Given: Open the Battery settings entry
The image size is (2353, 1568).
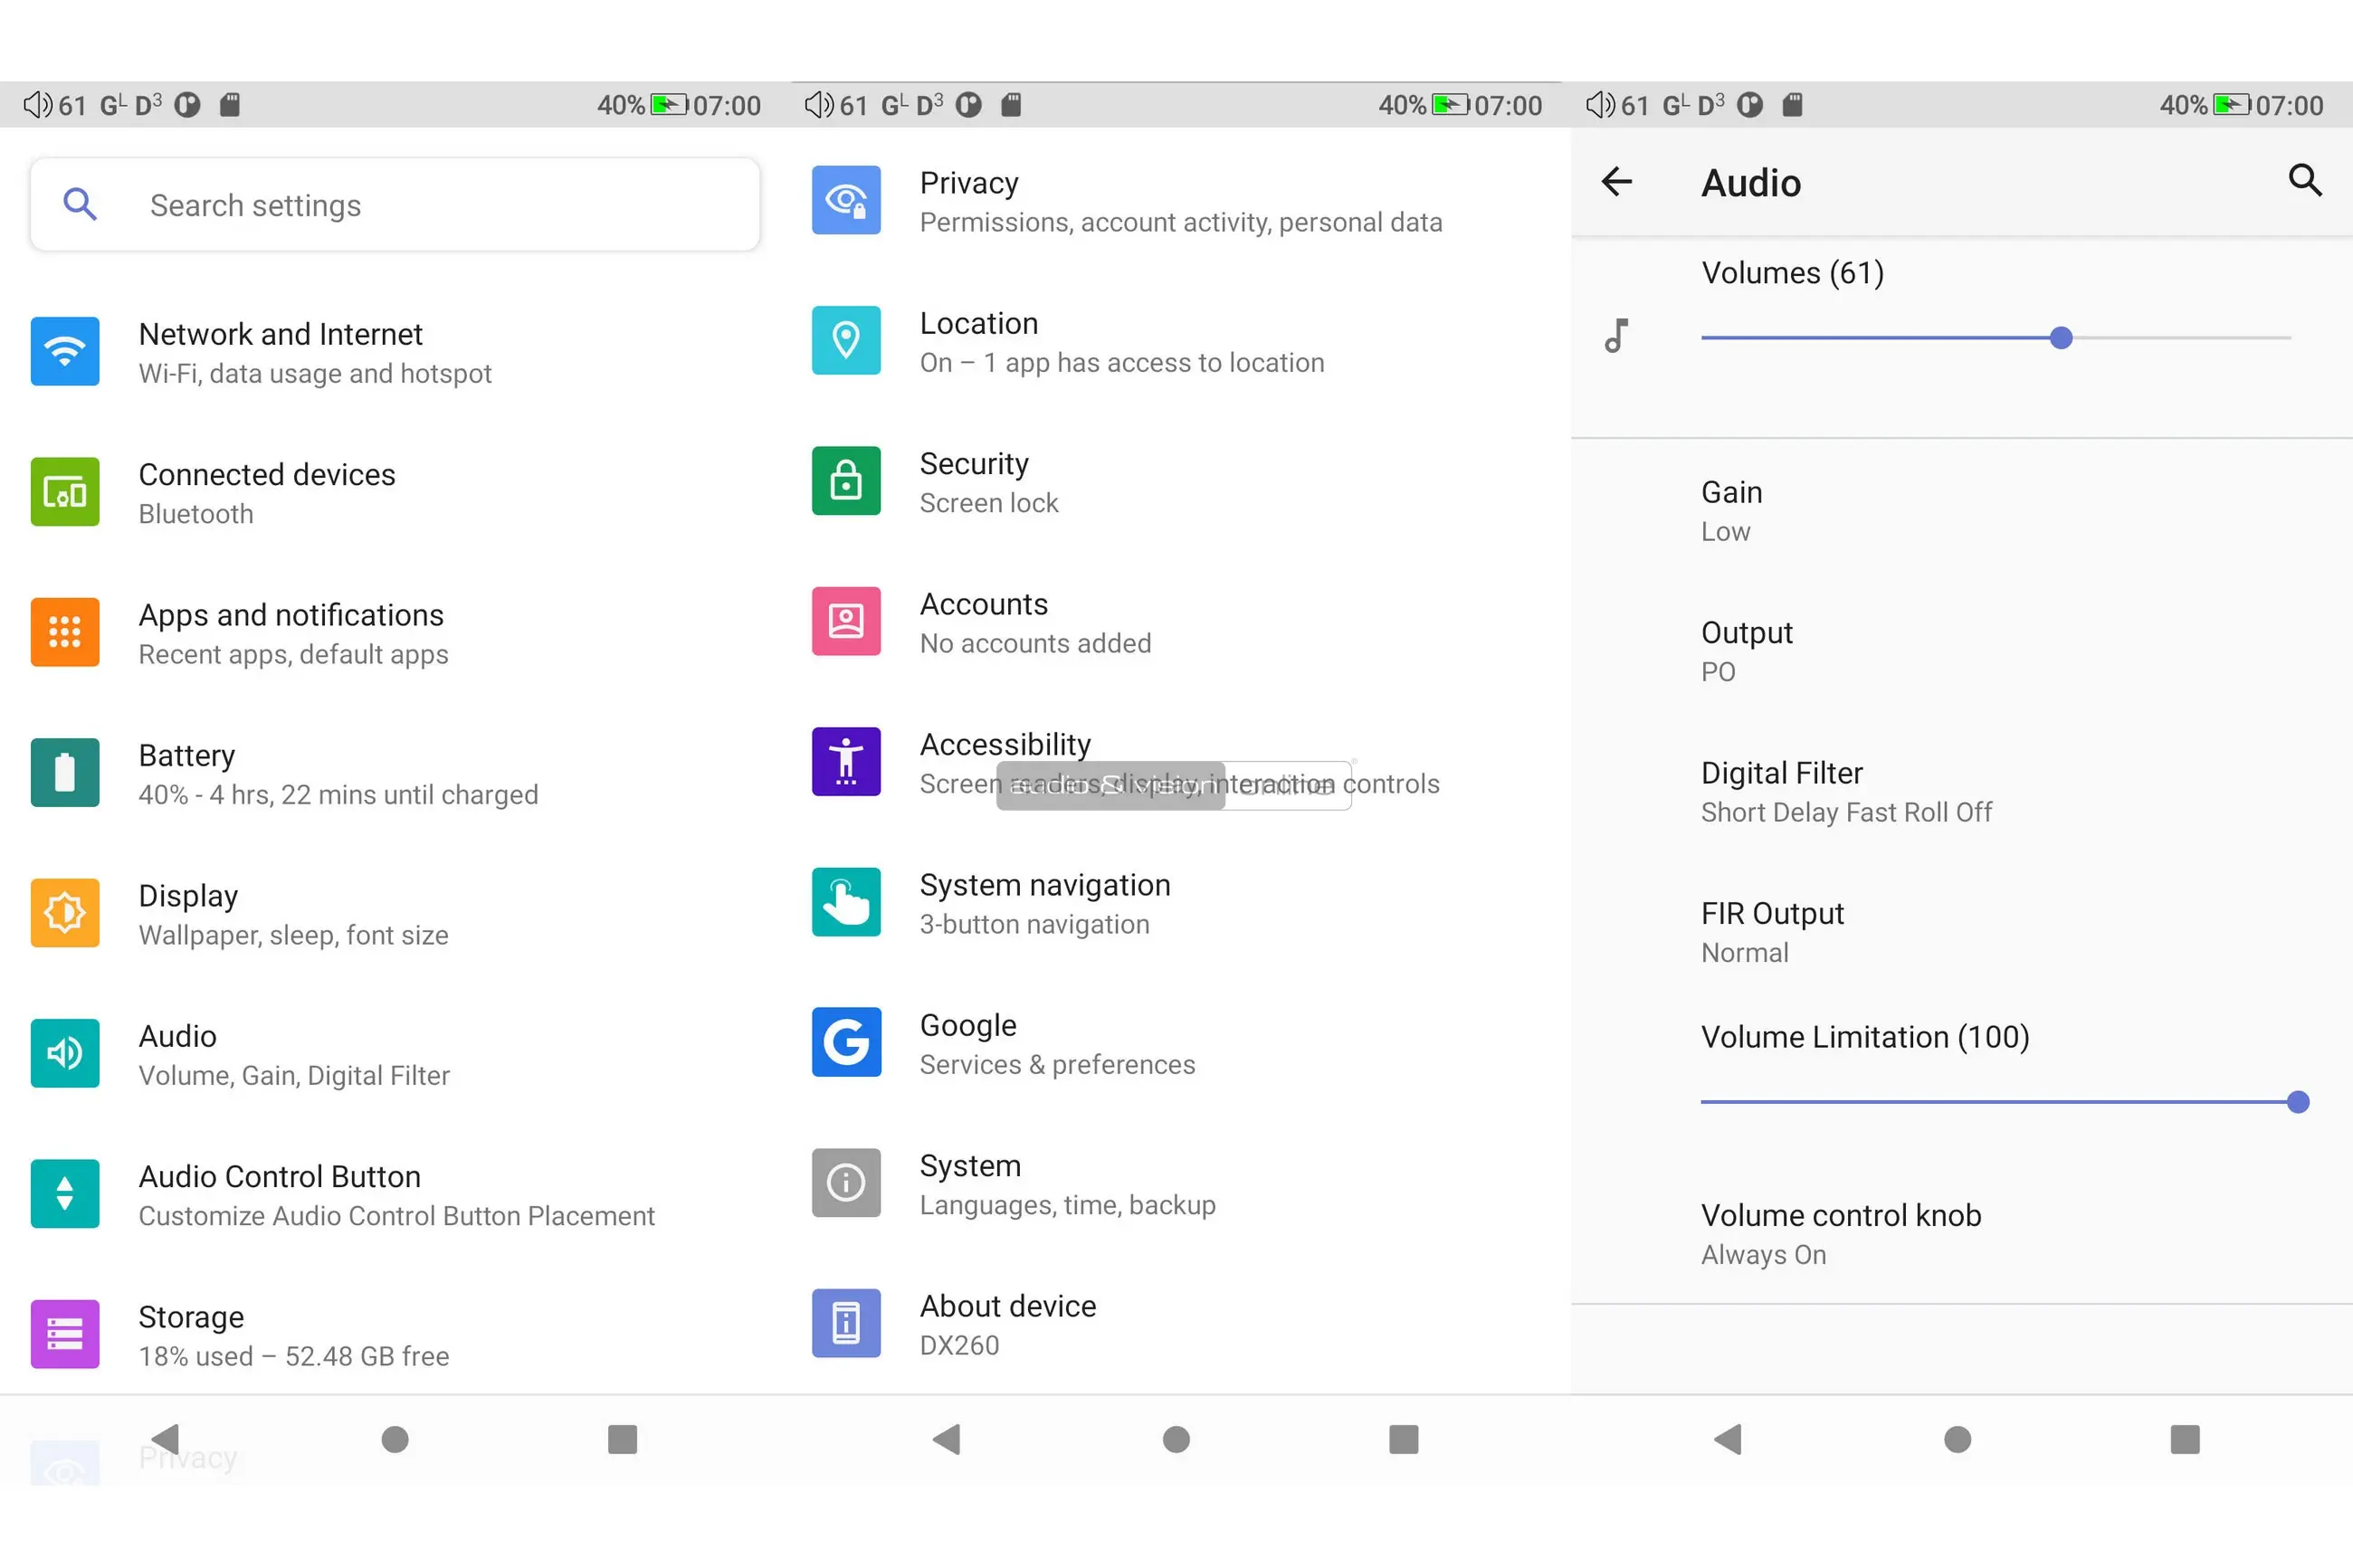Looking at the screenshot, I should point(337,773).
